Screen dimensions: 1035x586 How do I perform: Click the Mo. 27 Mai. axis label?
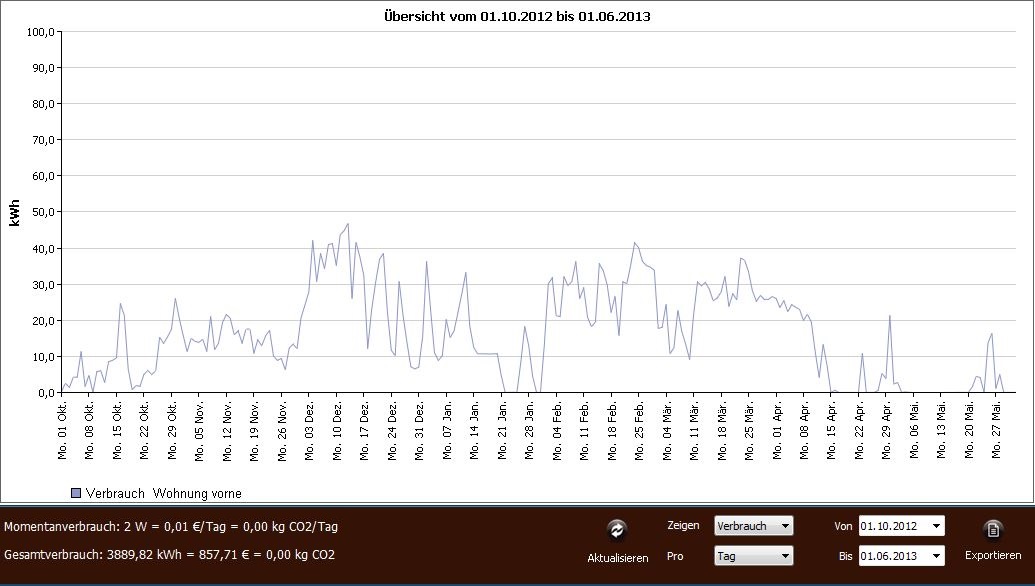coord(997,429)
